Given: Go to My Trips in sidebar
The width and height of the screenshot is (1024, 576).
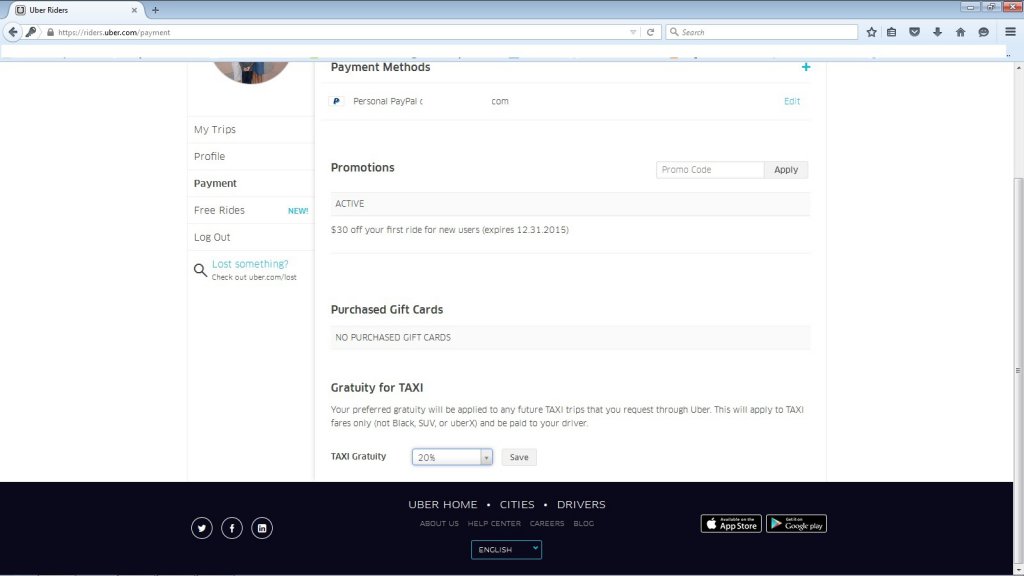Looking at the screenshot, I should pos(215,130).
